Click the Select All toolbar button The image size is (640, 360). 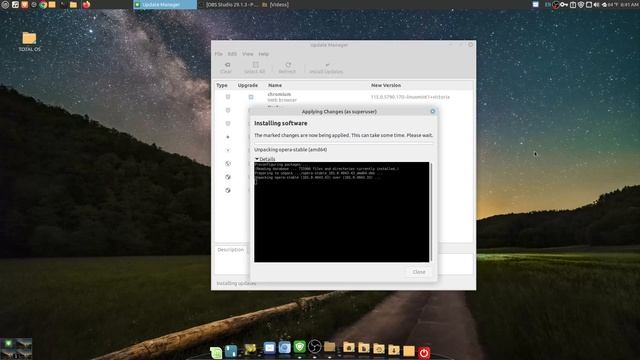(255, 68)
